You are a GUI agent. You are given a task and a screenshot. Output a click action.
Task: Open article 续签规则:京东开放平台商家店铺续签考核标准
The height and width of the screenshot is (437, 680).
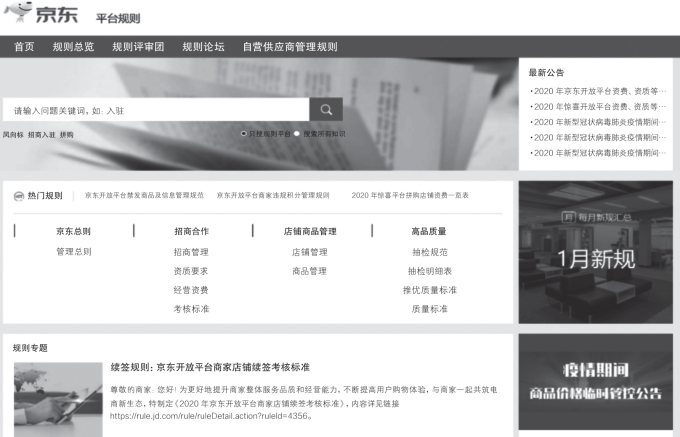[210, 367]
